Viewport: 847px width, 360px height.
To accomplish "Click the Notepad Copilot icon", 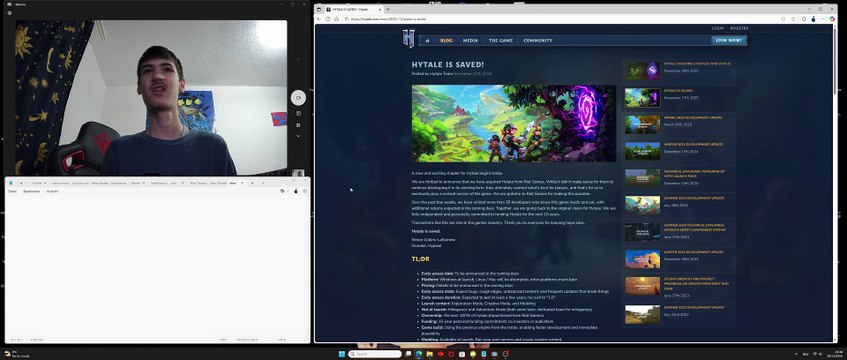I will pyautogui.click(x=282, y=191).
